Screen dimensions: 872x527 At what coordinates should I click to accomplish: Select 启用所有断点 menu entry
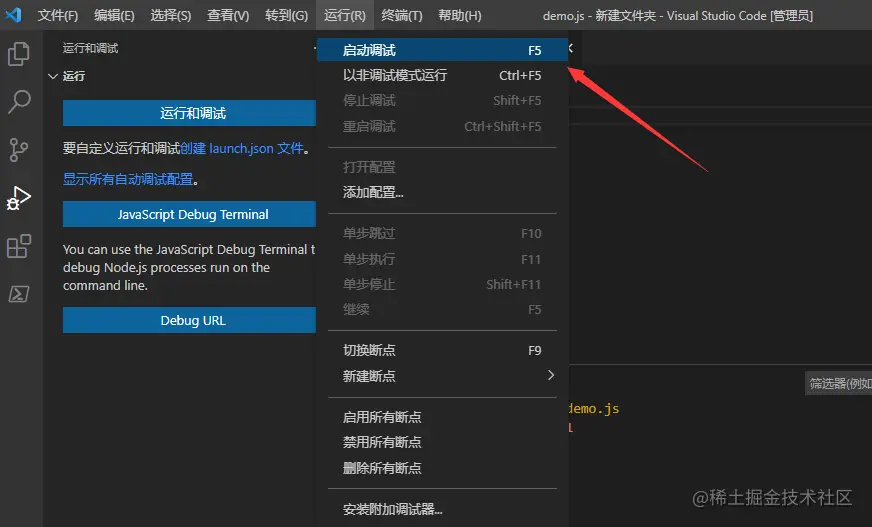(443, 417)
